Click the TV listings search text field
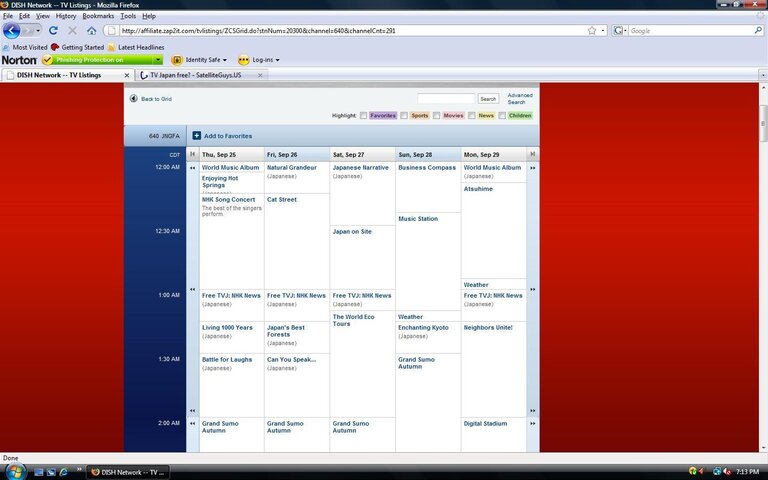 (446, 98)
